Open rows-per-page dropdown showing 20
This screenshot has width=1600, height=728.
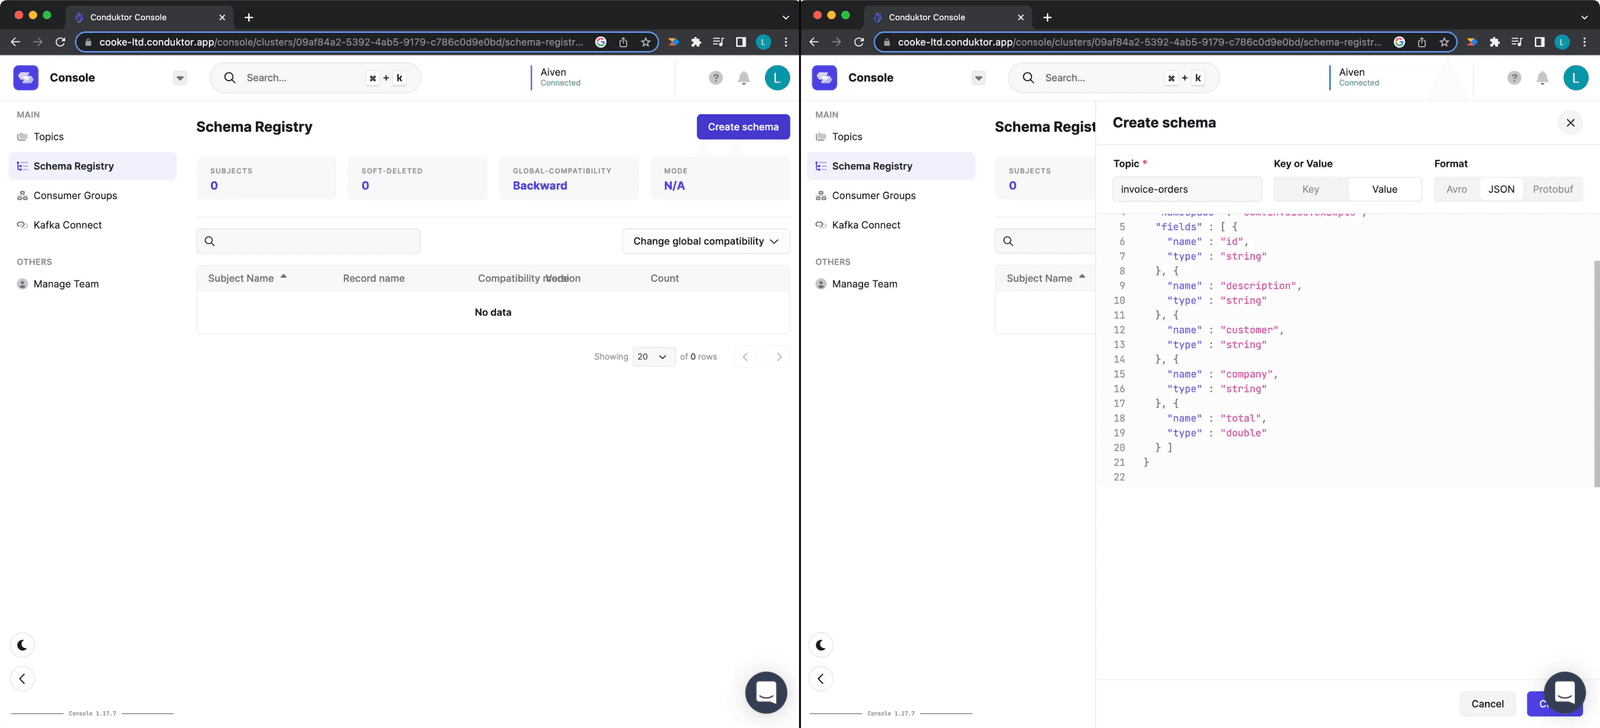(653, 357)
